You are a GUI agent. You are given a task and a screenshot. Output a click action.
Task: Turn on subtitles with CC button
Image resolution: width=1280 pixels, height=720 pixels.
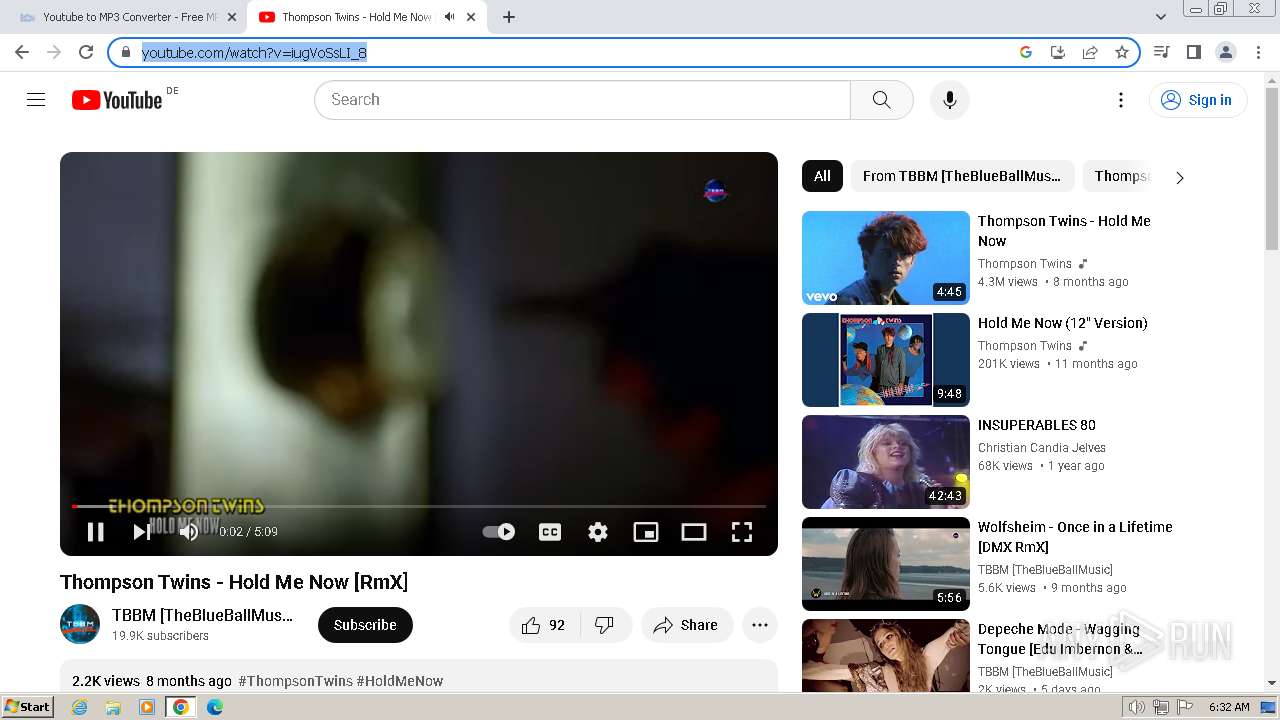[x=550, y=532]
